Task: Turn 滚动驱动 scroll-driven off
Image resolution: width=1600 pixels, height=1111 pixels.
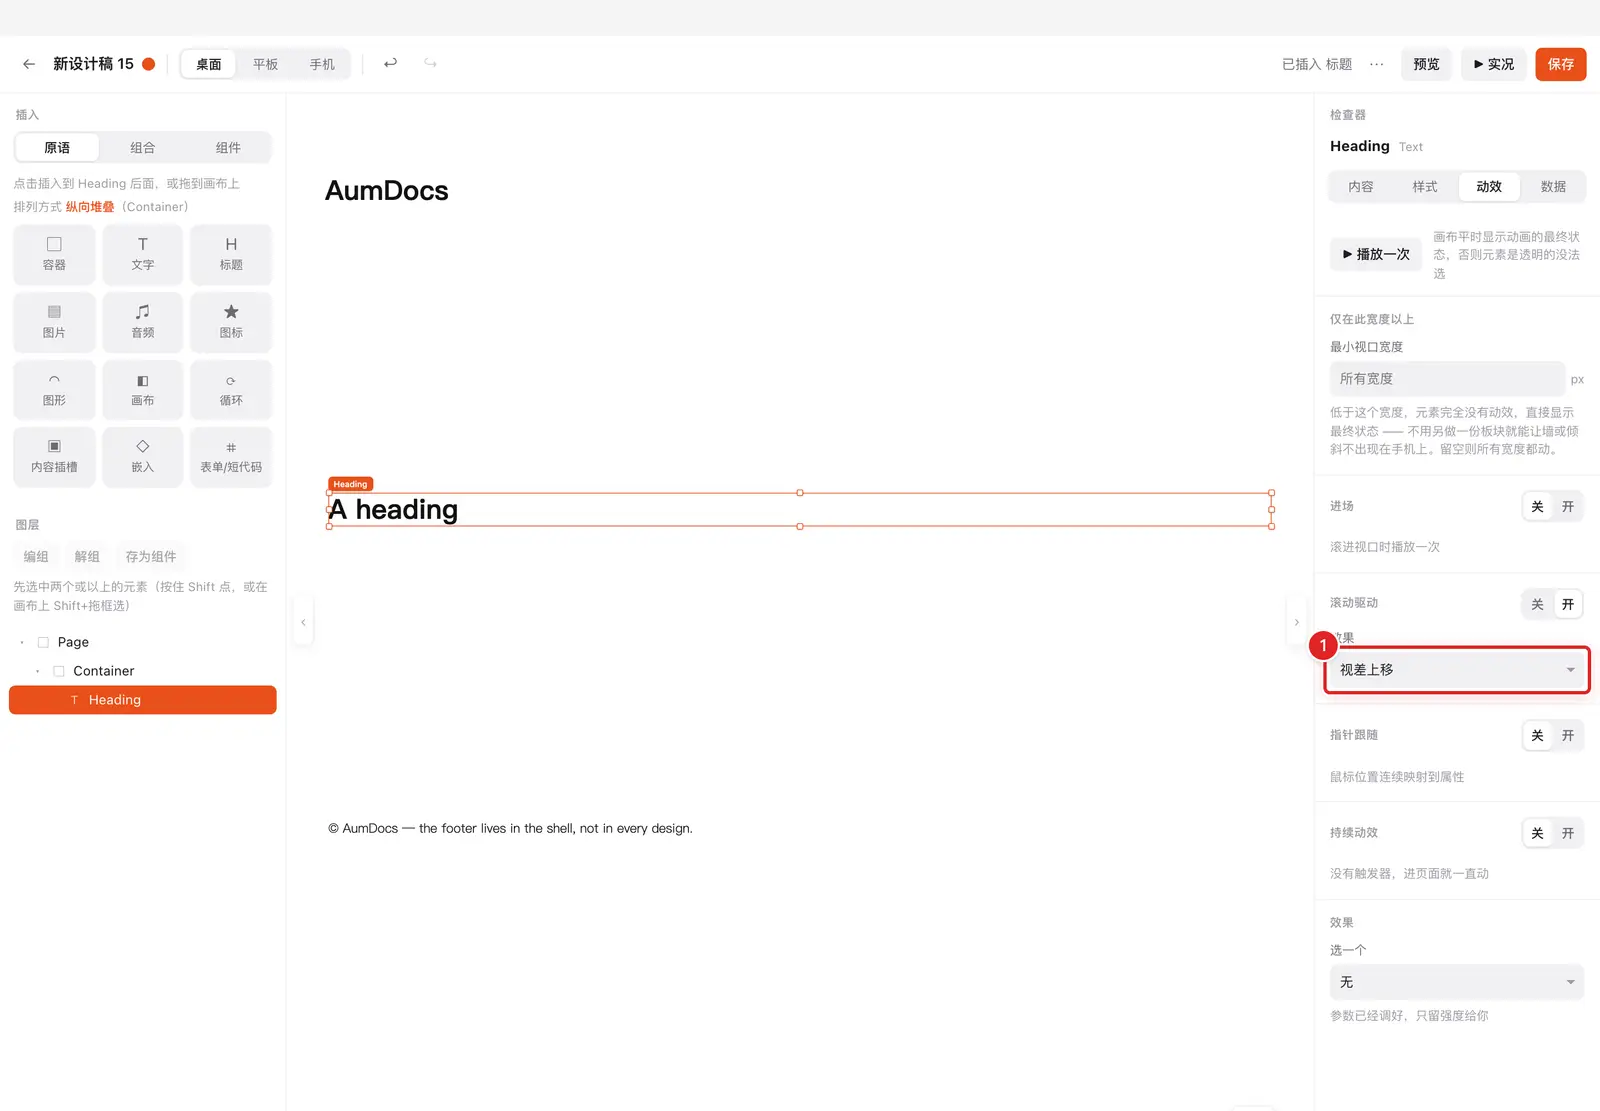Action: tap(1537, 604)
